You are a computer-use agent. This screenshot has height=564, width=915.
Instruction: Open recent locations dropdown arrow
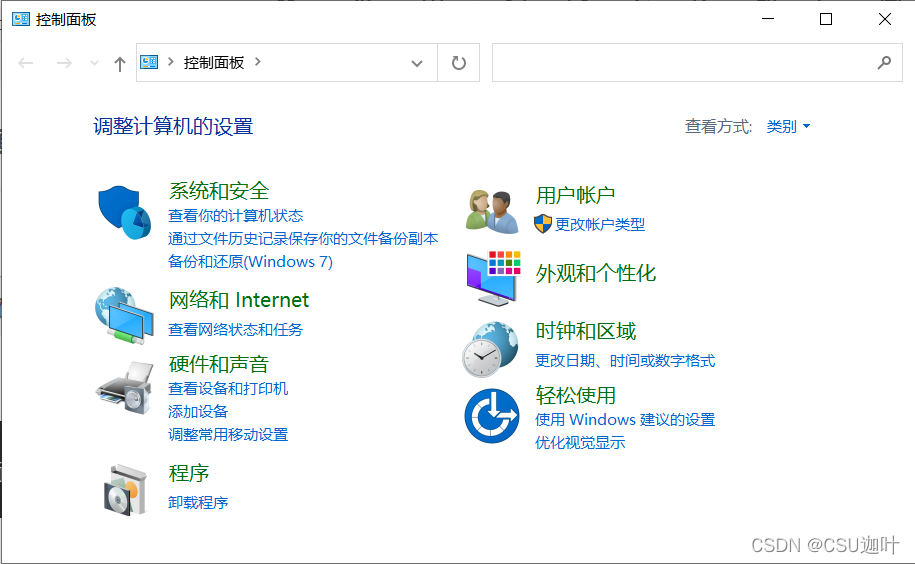click(x=94, y=63)
